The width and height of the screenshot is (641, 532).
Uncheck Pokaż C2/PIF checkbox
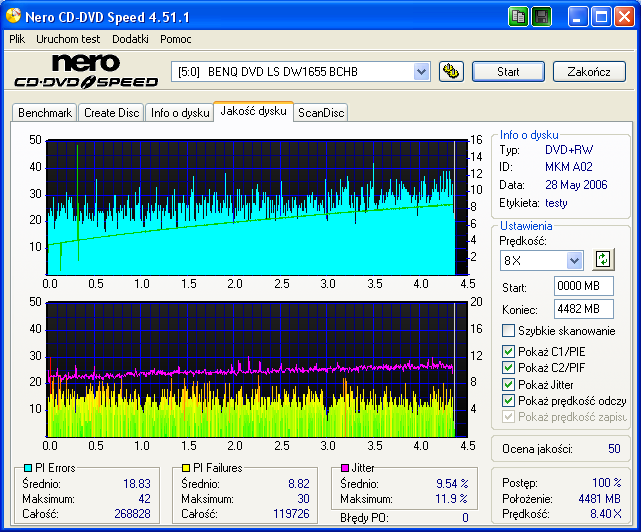(508, 368)
